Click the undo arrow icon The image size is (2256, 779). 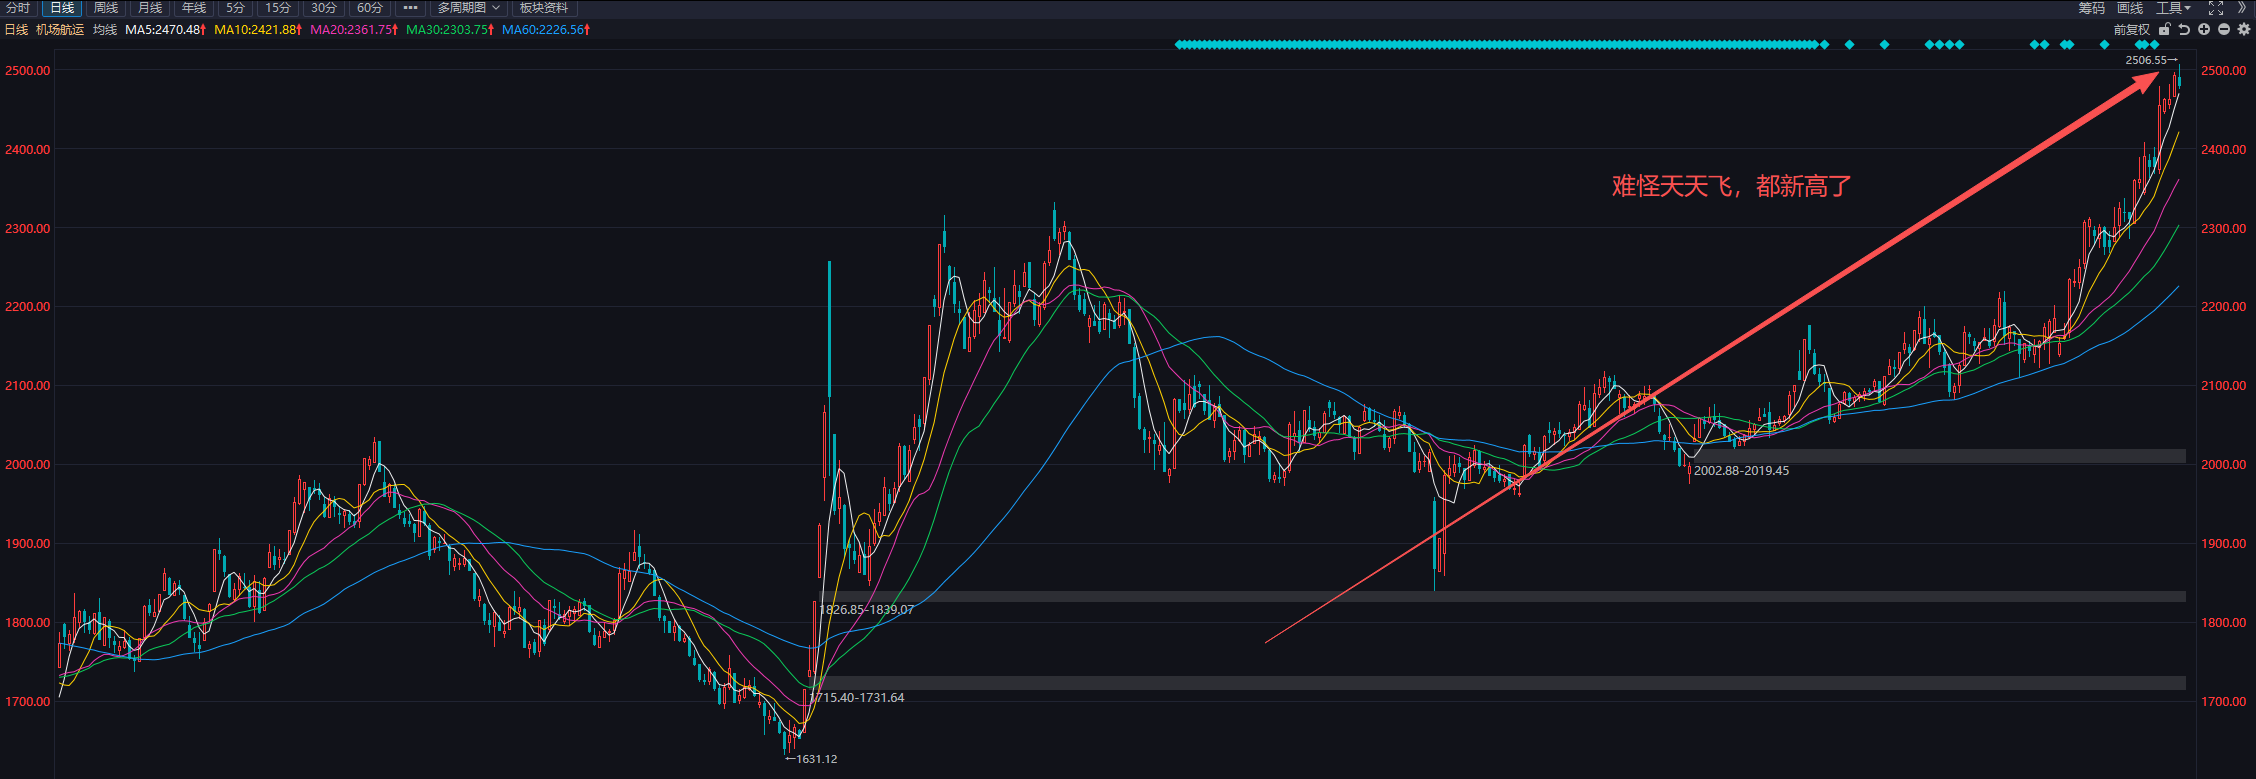(2184, 30)
